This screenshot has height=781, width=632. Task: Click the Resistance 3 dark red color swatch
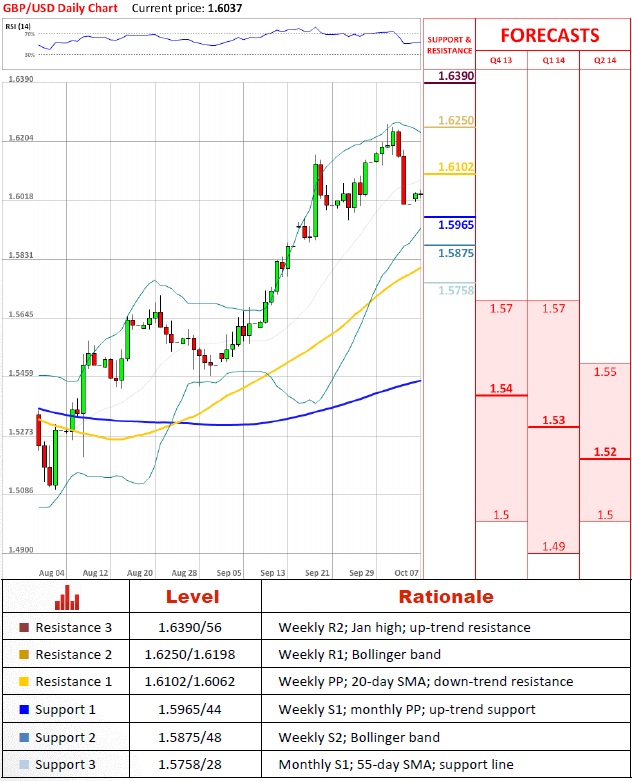(24, 627)
